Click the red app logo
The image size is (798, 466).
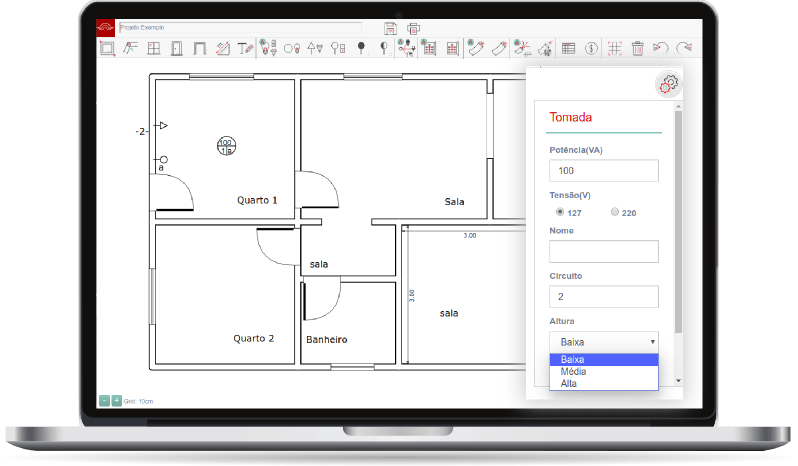coord(105,27)
